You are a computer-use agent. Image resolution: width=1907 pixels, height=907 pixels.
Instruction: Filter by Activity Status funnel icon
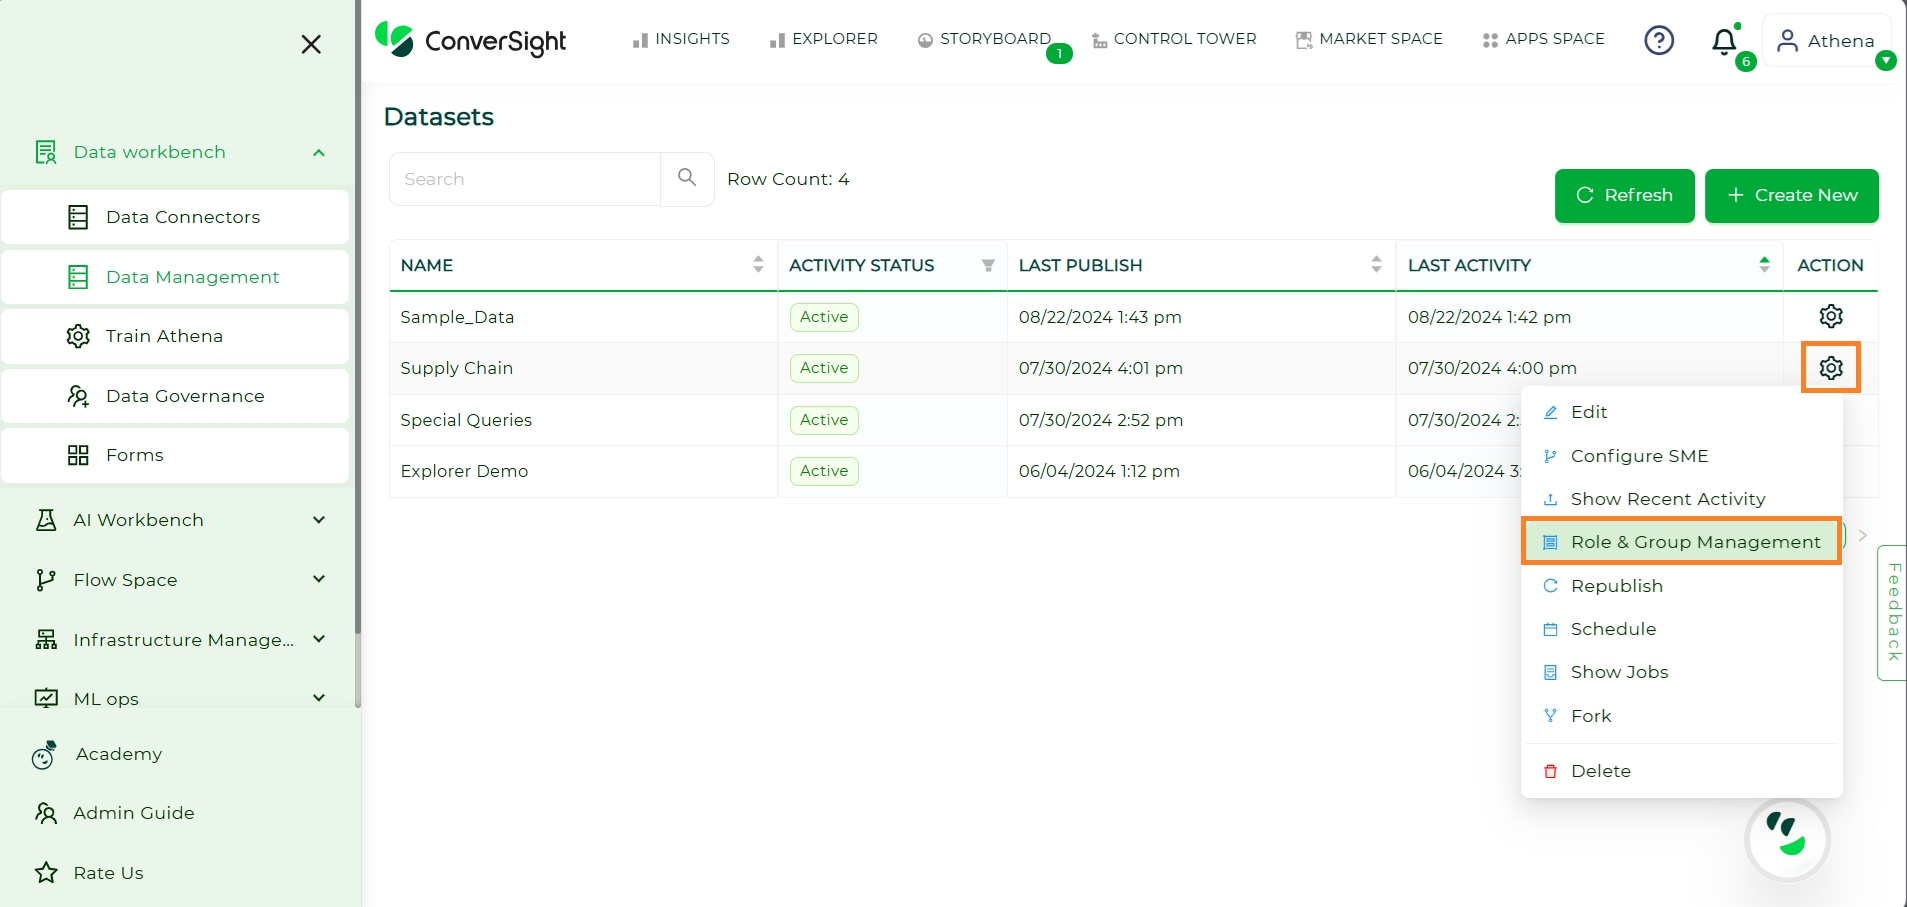coord(988,265)
